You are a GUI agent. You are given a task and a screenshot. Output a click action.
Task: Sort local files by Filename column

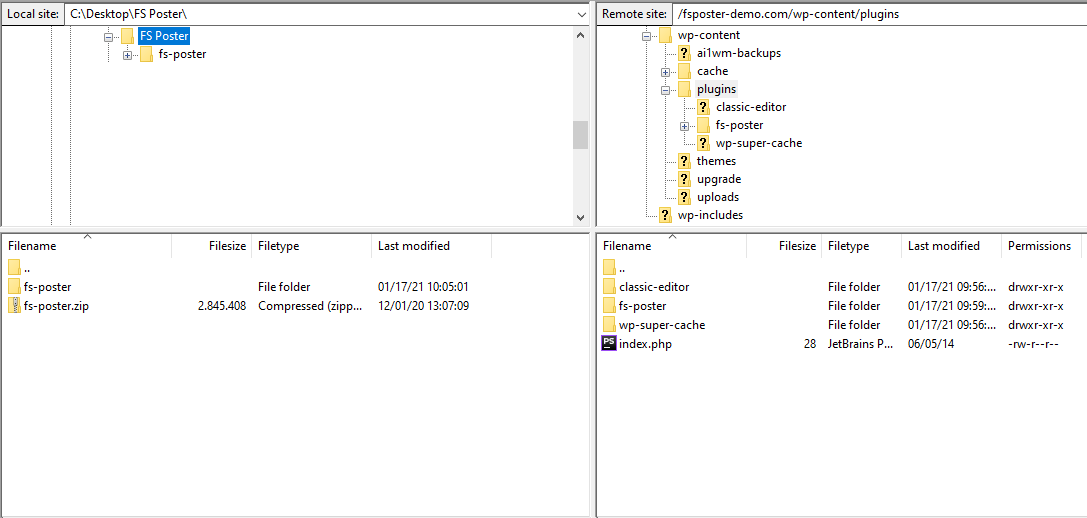(x=87, y=245)
